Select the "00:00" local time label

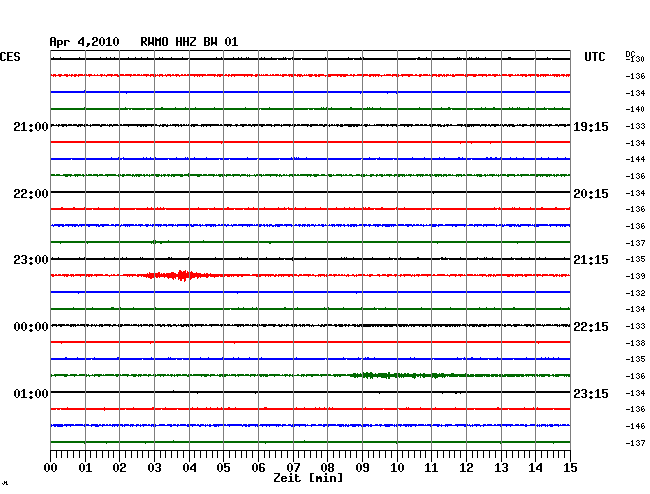(x=31, y=327)
